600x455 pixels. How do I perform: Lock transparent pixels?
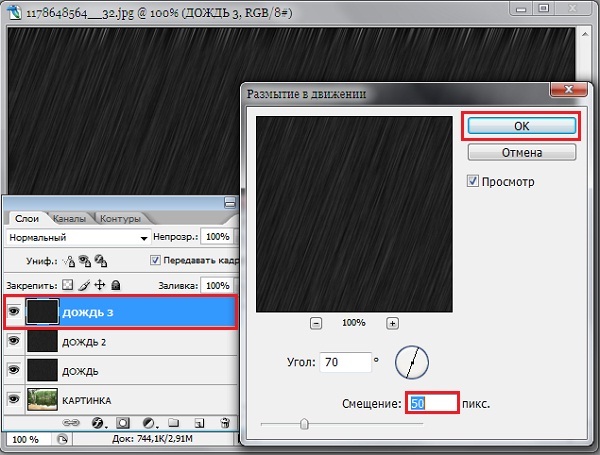point(68,285)
